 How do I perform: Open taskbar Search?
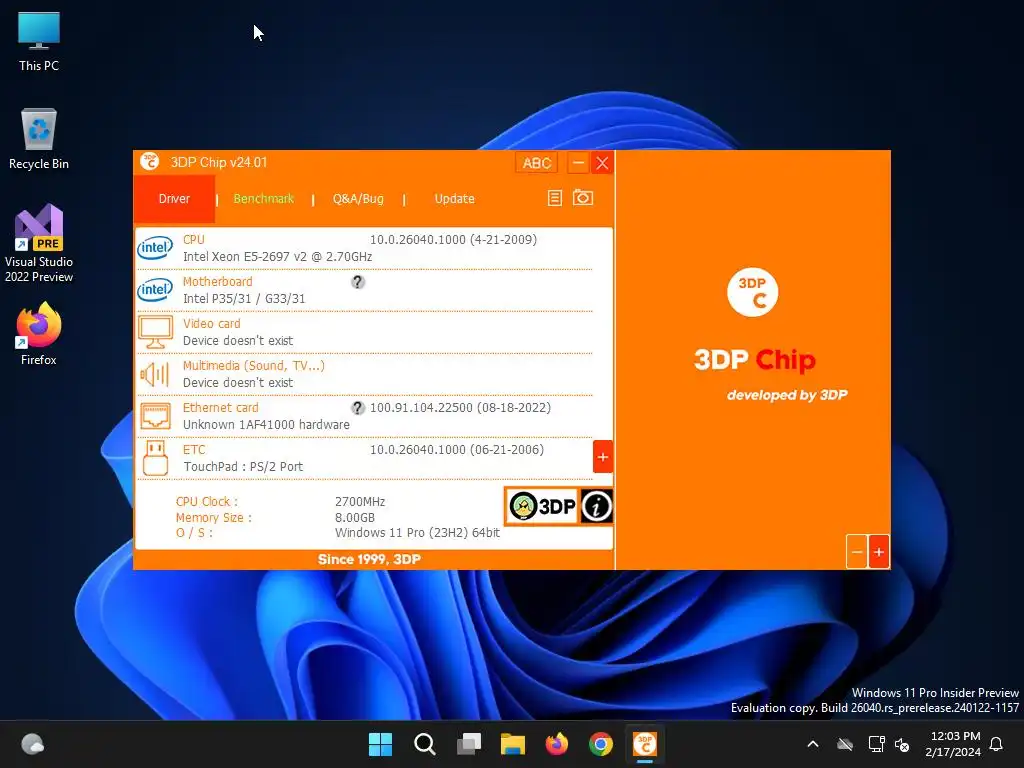point(424,744)
